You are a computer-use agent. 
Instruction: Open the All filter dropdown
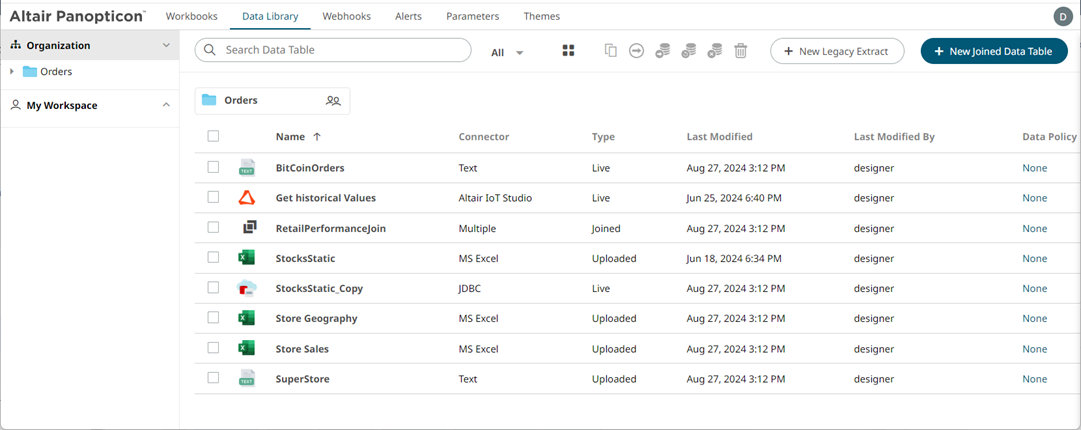click(507, 52)
